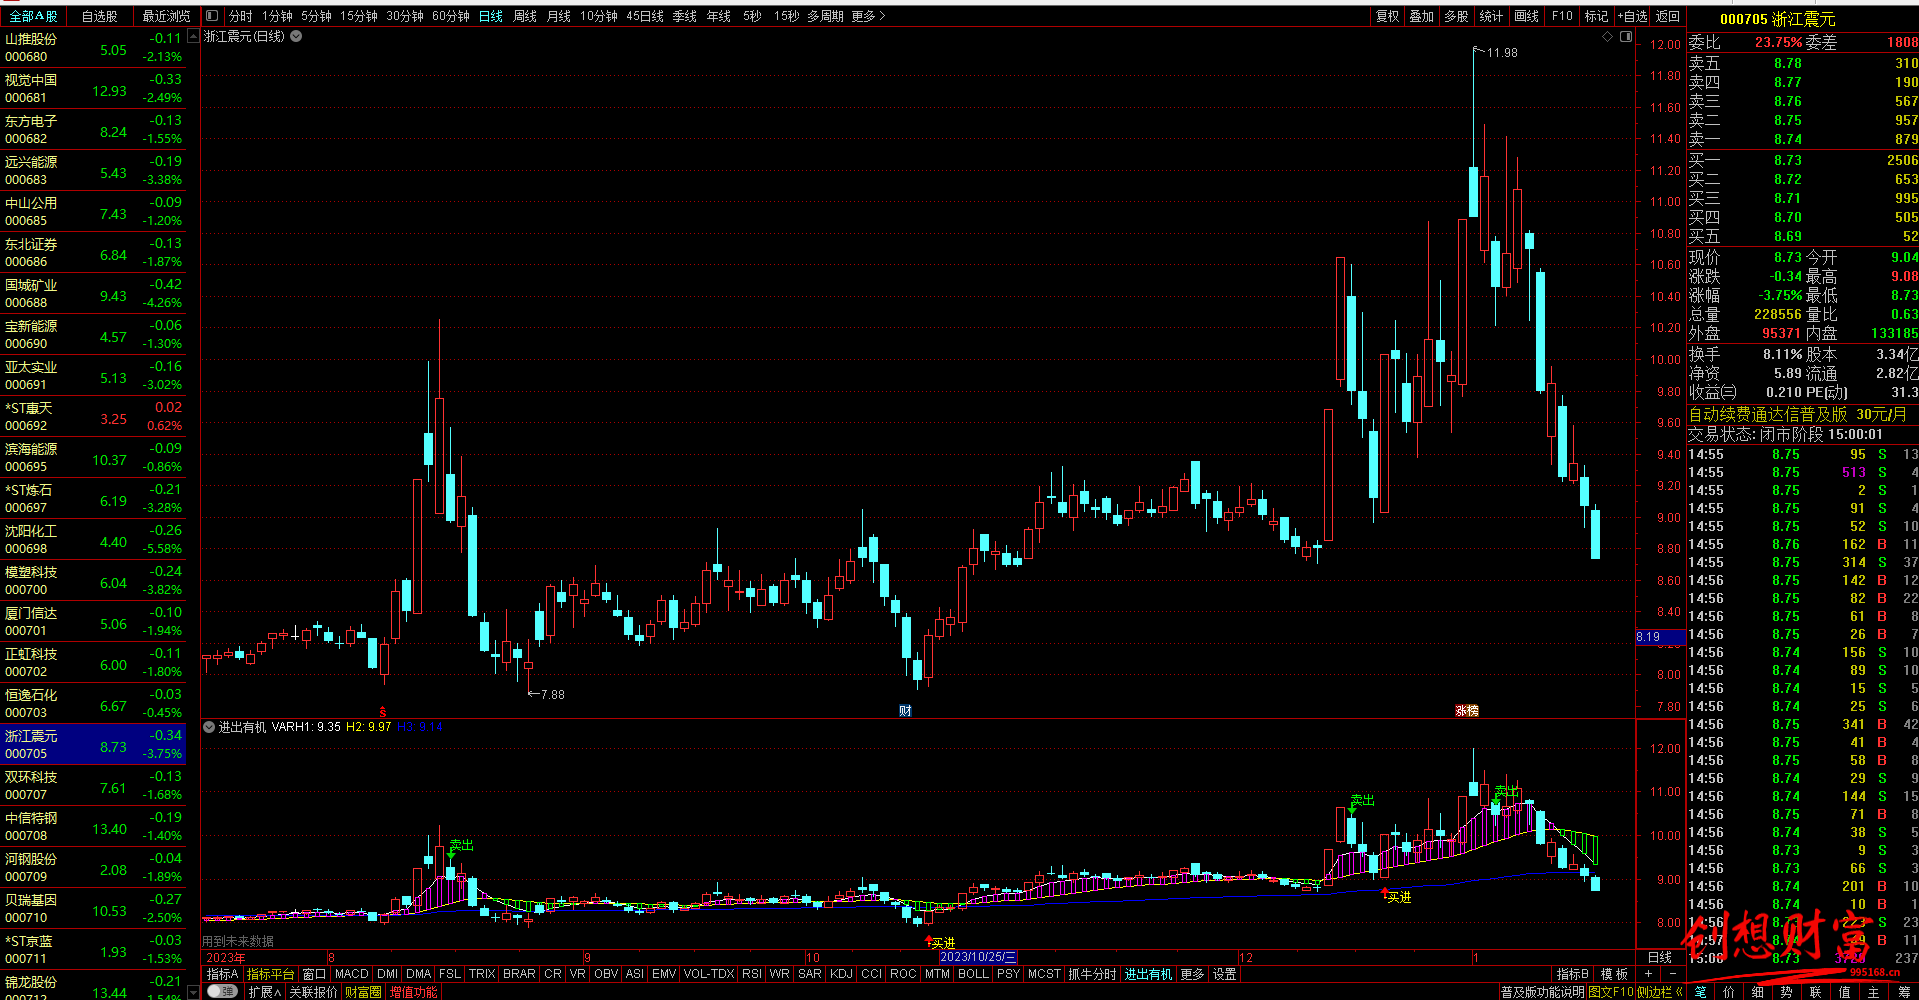Open the 多周期 view
Viewport: 1919px width, 1000px height.
pos(825,16)
